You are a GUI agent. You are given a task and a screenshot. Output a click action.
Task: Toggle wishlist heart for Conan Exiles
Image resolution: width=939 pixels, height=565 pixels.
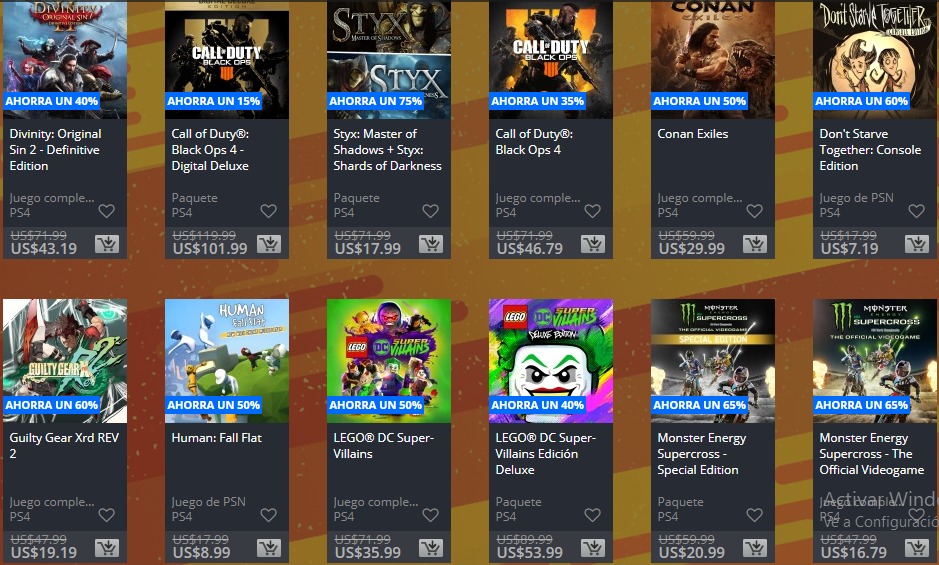pos(755,211)
